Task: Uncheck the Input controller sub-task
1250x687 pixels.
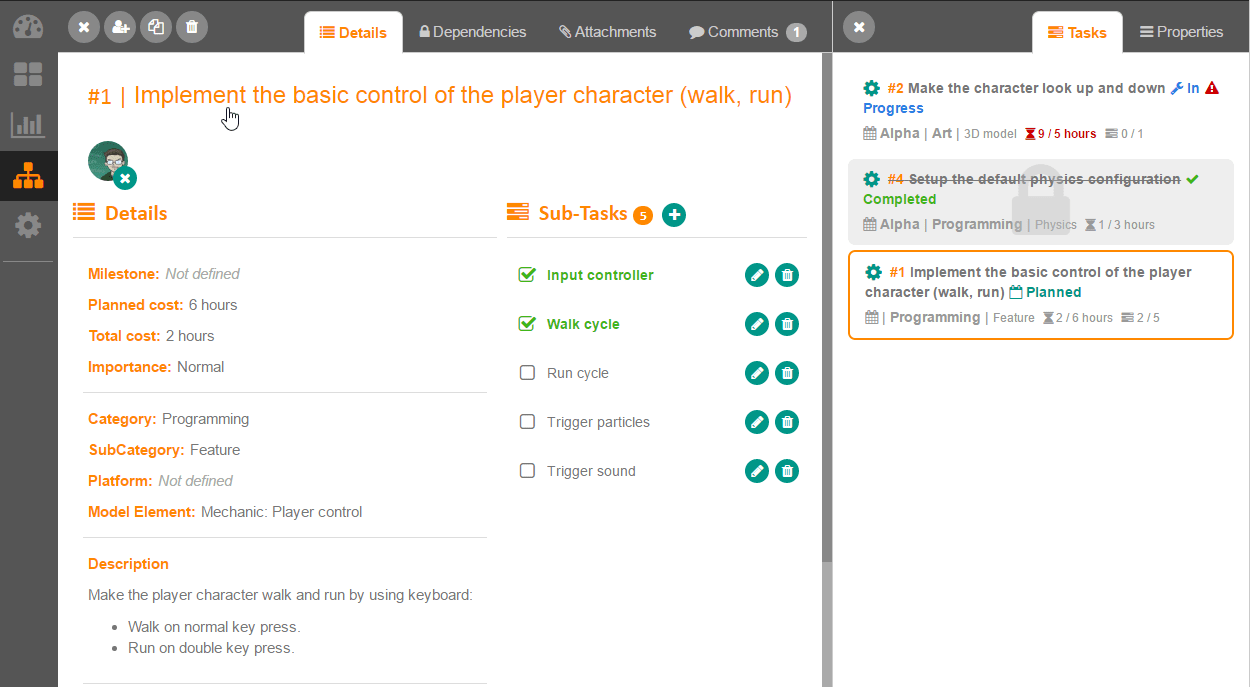Action: click(527, 275)
